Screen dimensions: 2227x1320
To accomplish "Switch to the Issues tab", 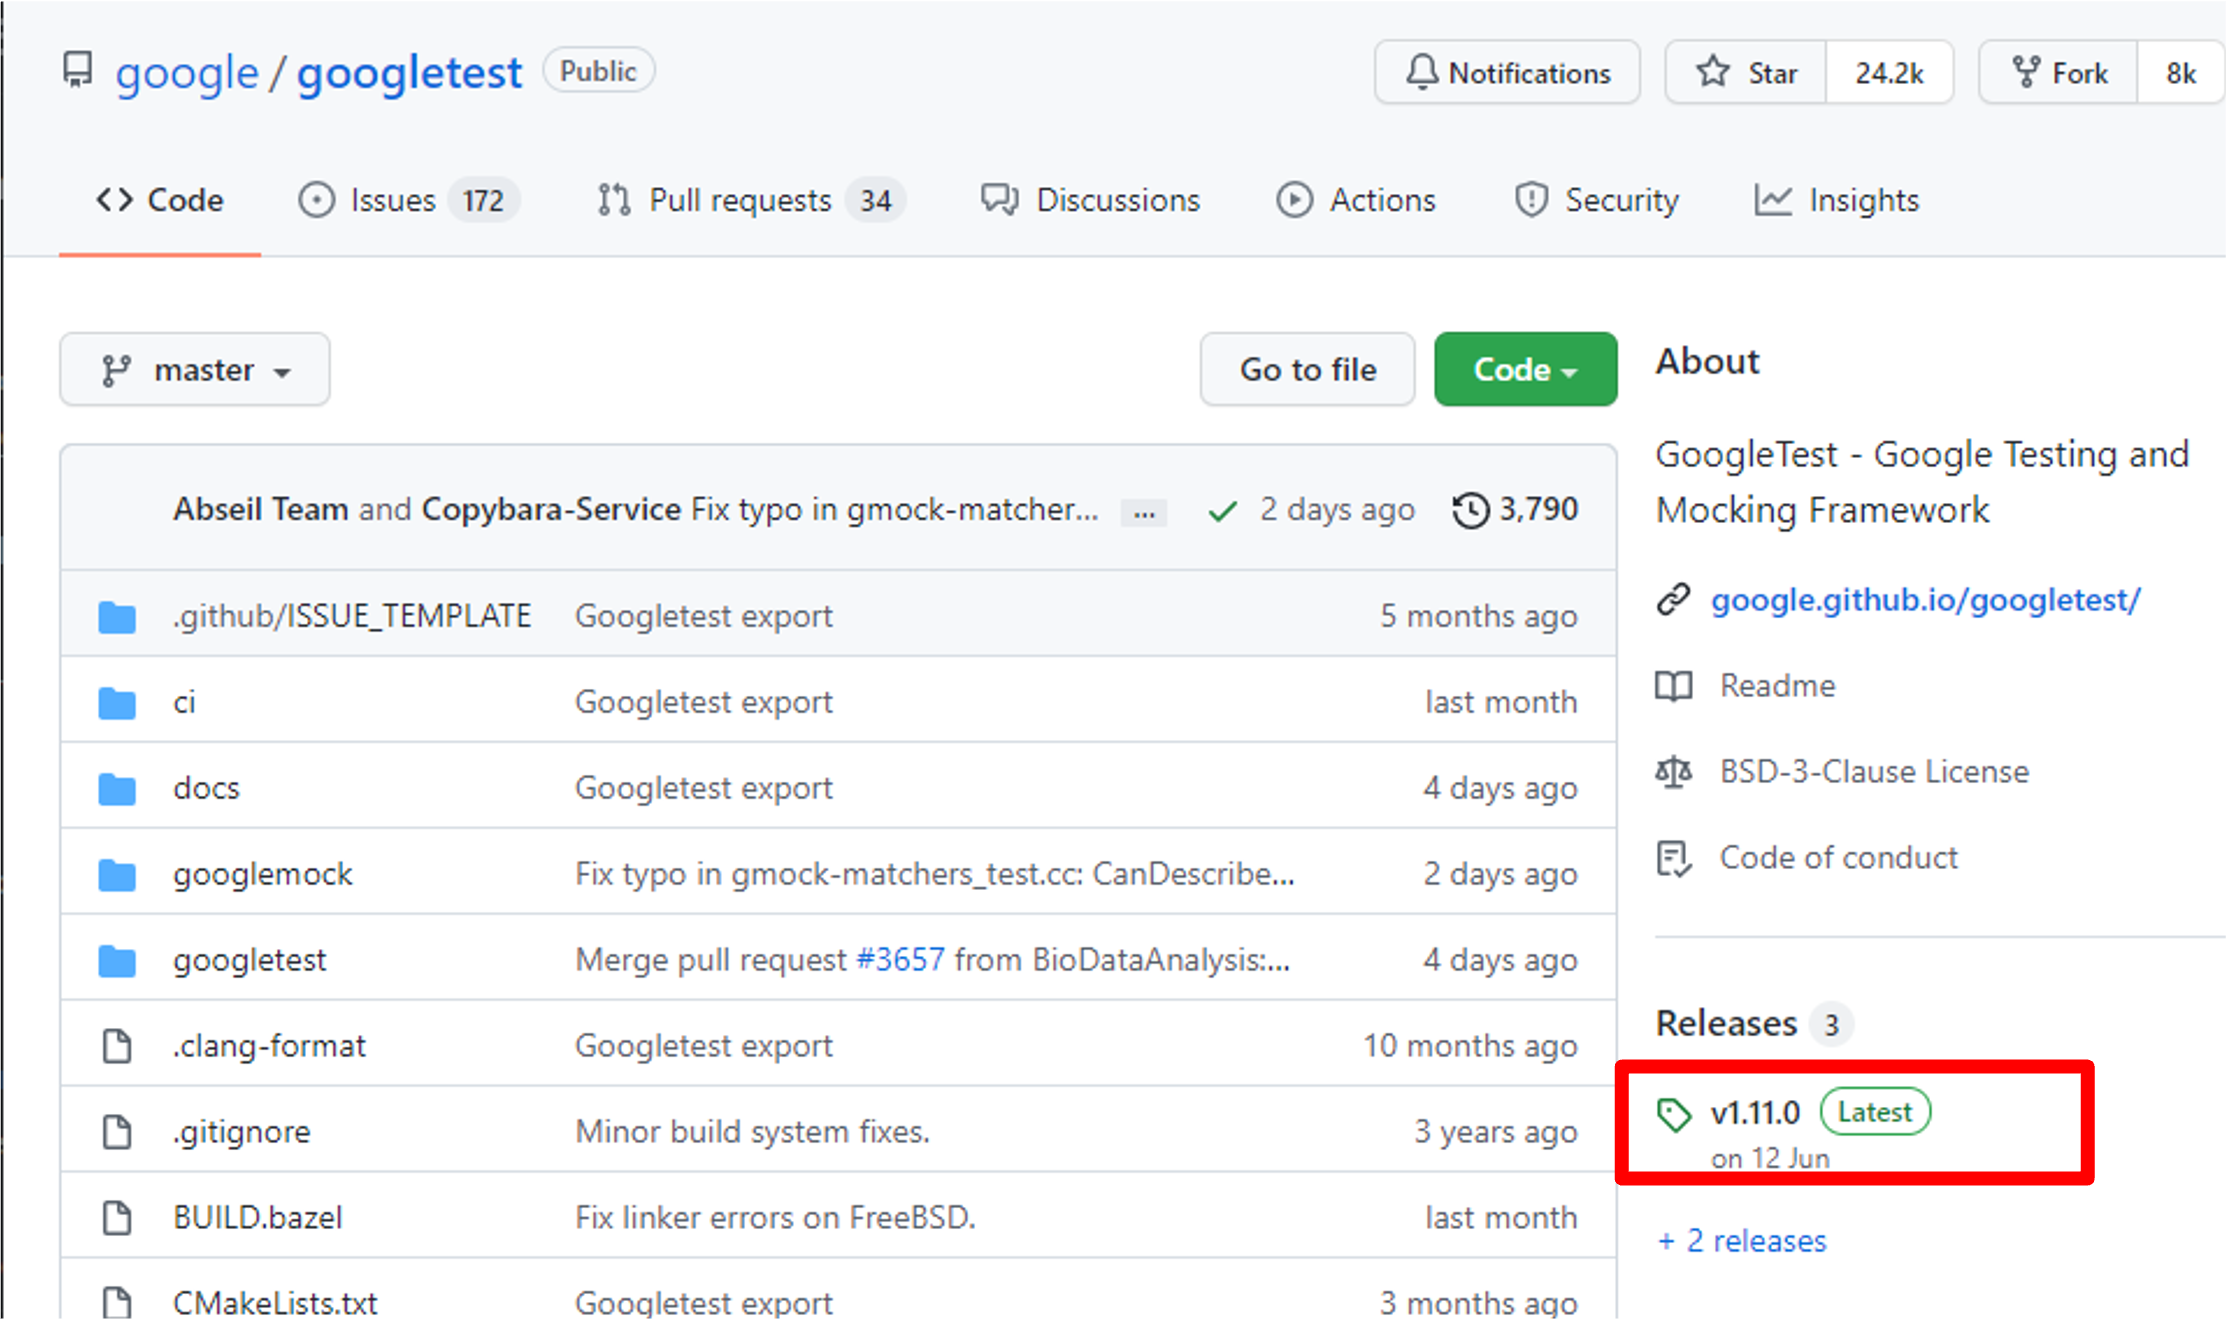I will [x=409, y=200].
